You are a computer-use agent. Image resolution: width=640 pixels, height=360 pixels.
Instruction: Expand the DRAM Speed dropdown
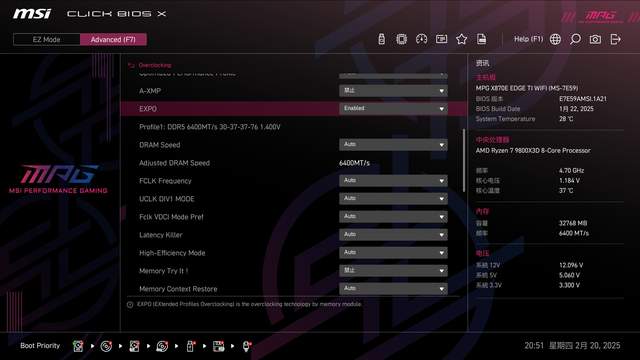point(393,145)
